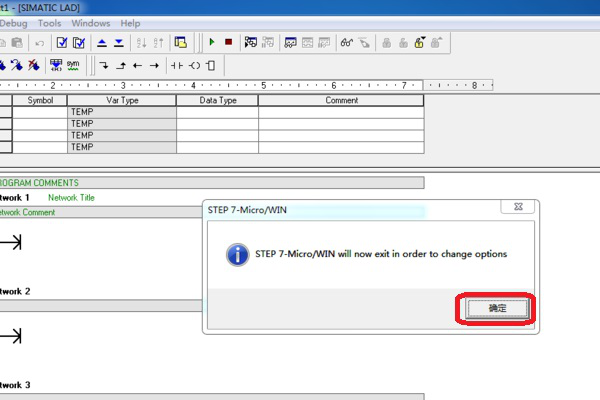The width and height of the screenshot is (600, 400).
Task: Click the next bookmark icon
Action: tap(16, 65)
